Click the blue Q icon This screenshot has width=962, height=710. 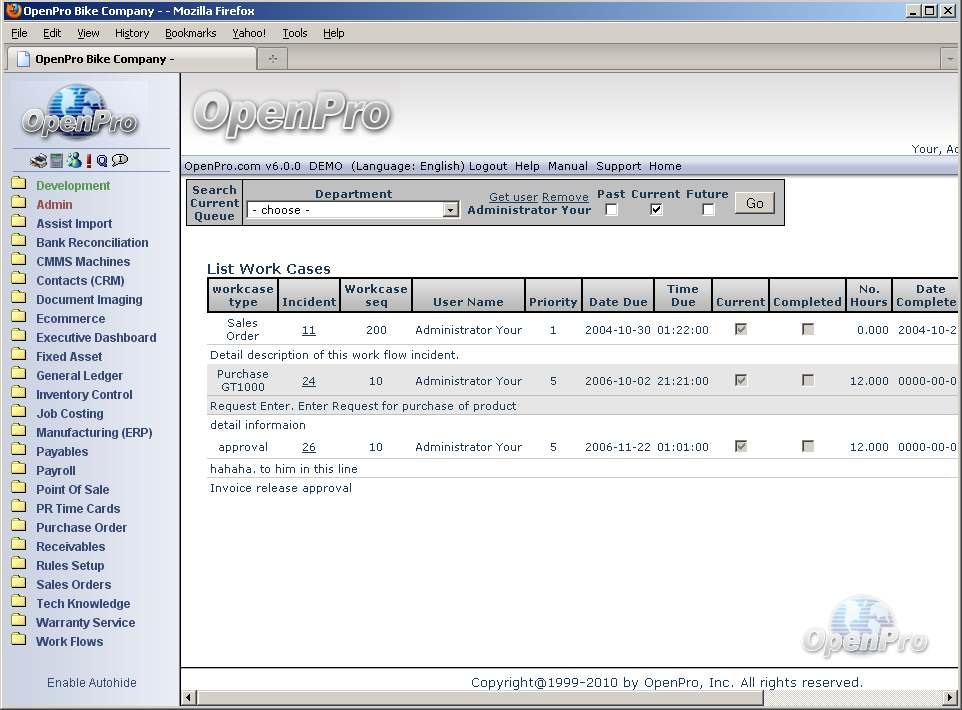(102, 160)
